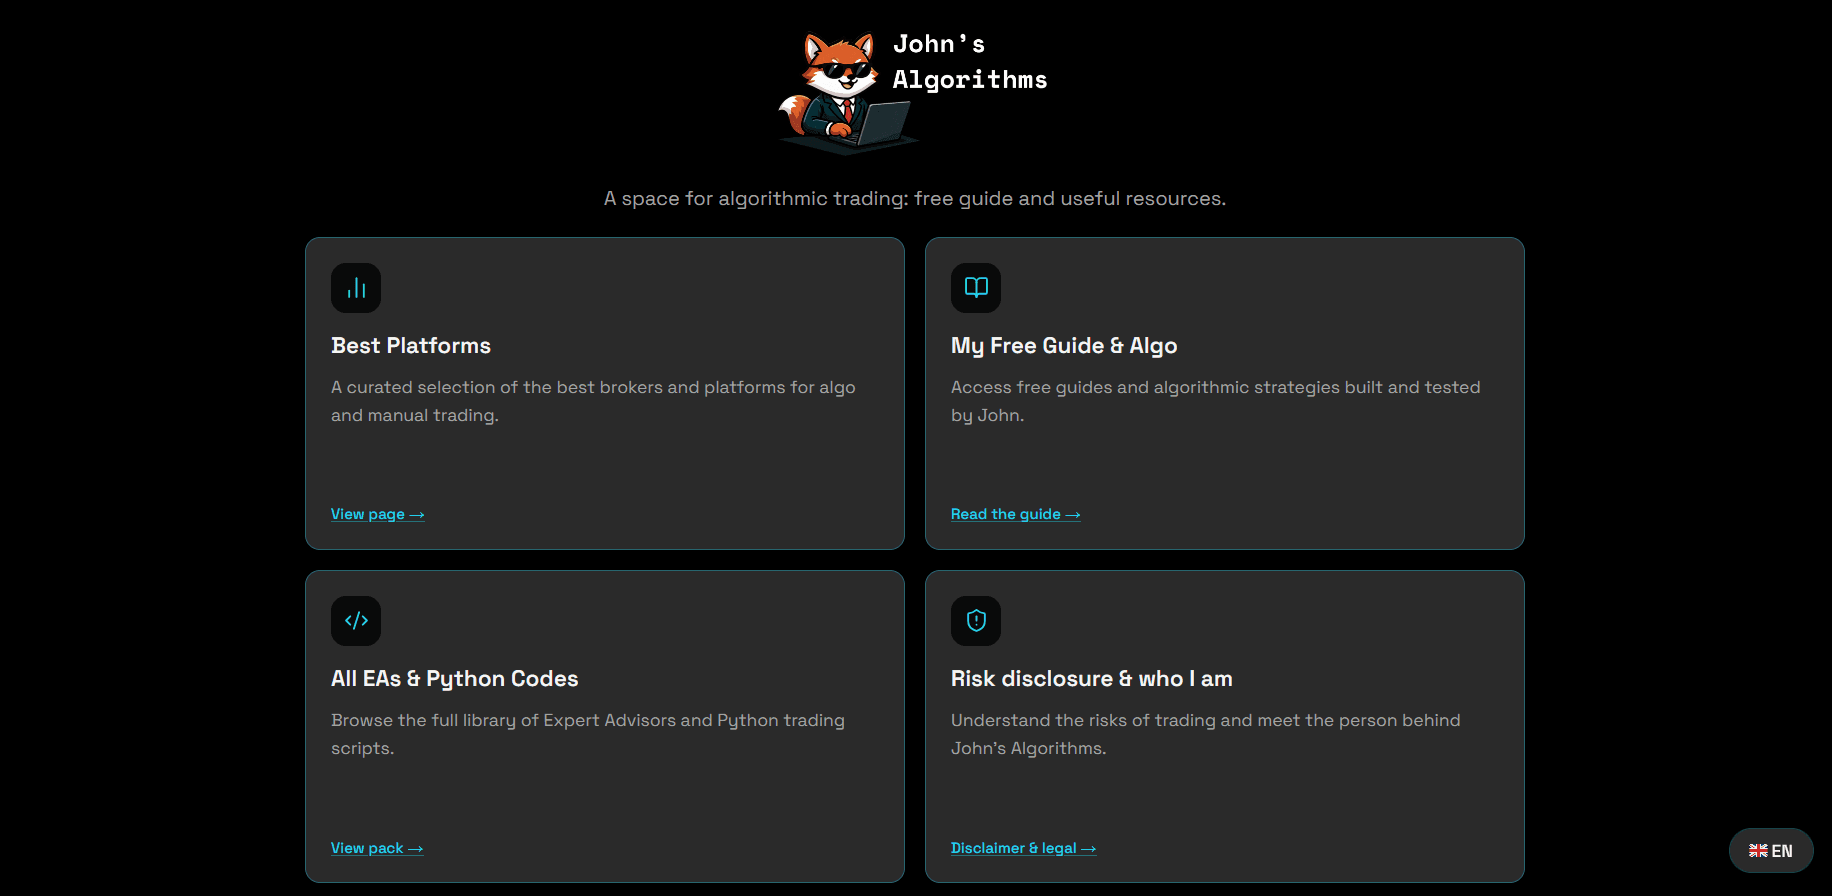Click the arrow next to View page link
The height and width of the screenshot is (896, 1832).
[417, 513]
